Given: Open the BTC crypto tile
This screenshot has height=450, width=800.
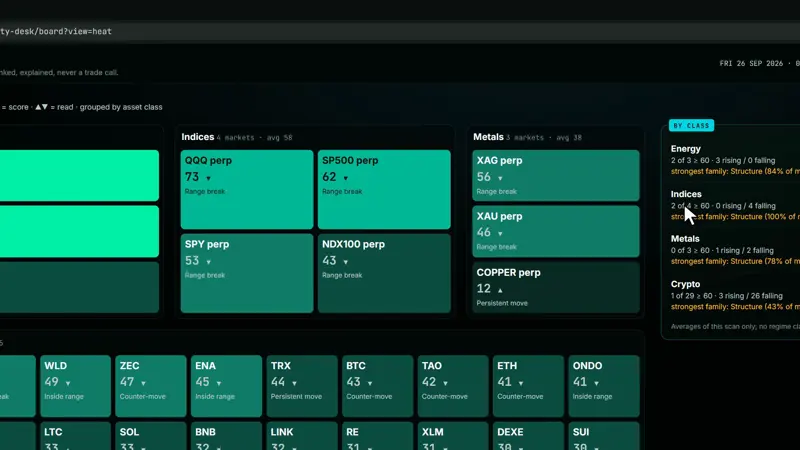Looking at the screenshot, I should [378, 386].
